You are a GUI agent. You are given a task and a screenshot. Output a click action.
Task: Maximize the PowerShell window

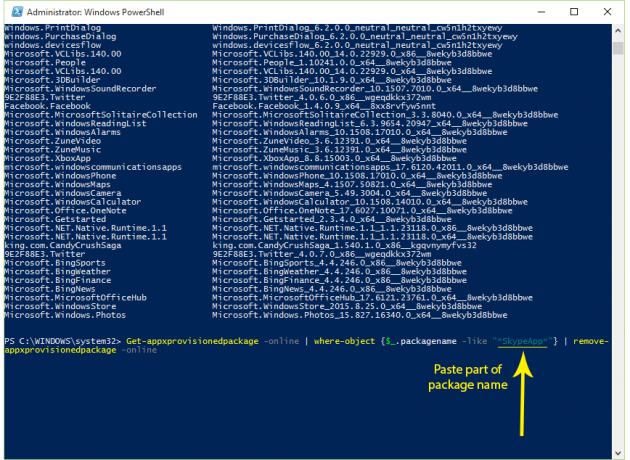click(x=572, y=11)
